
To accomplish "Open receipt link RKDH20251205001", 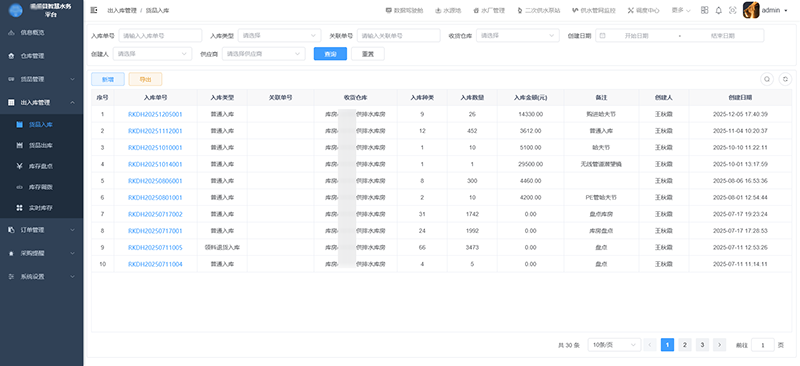I will click(155, 114).
